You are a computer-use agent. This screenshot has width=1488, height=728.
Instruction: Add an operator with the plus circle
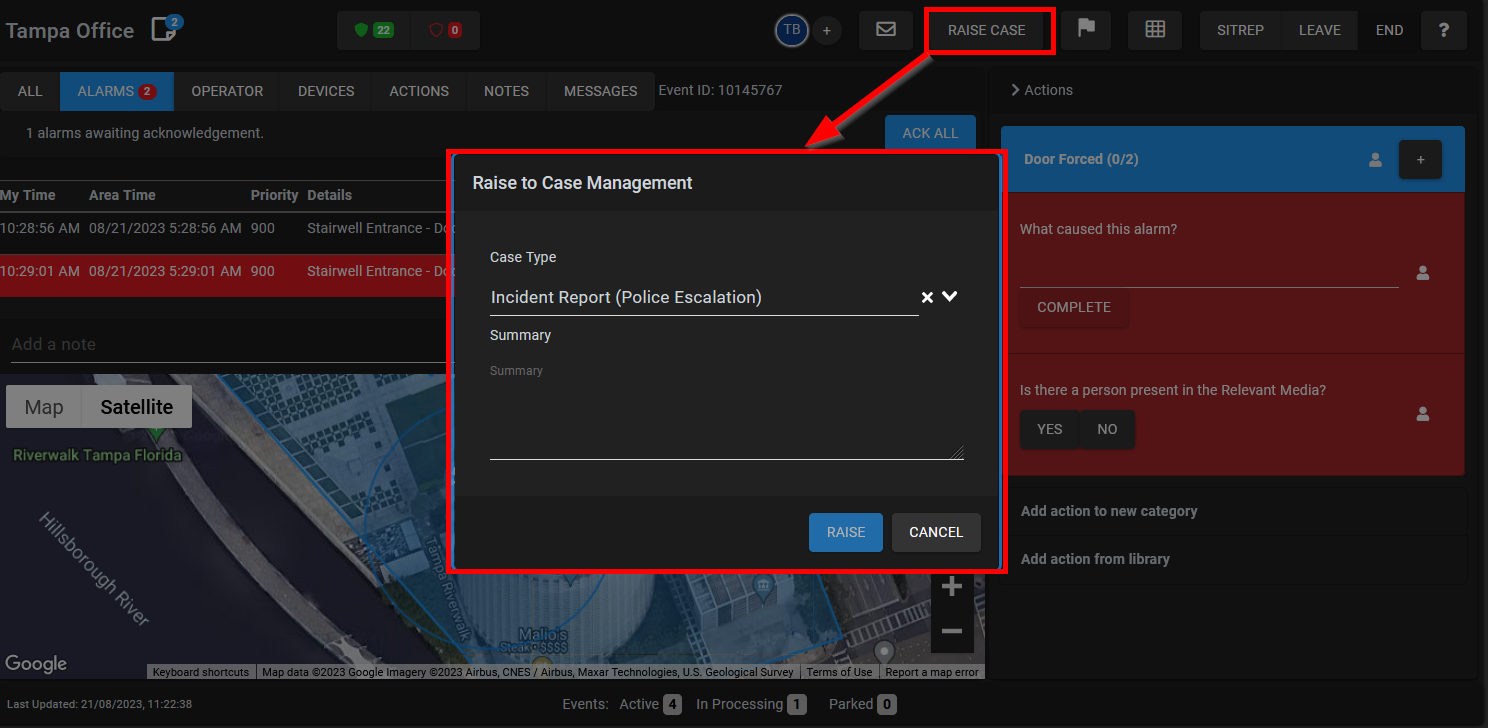click(x=826, y=31)
